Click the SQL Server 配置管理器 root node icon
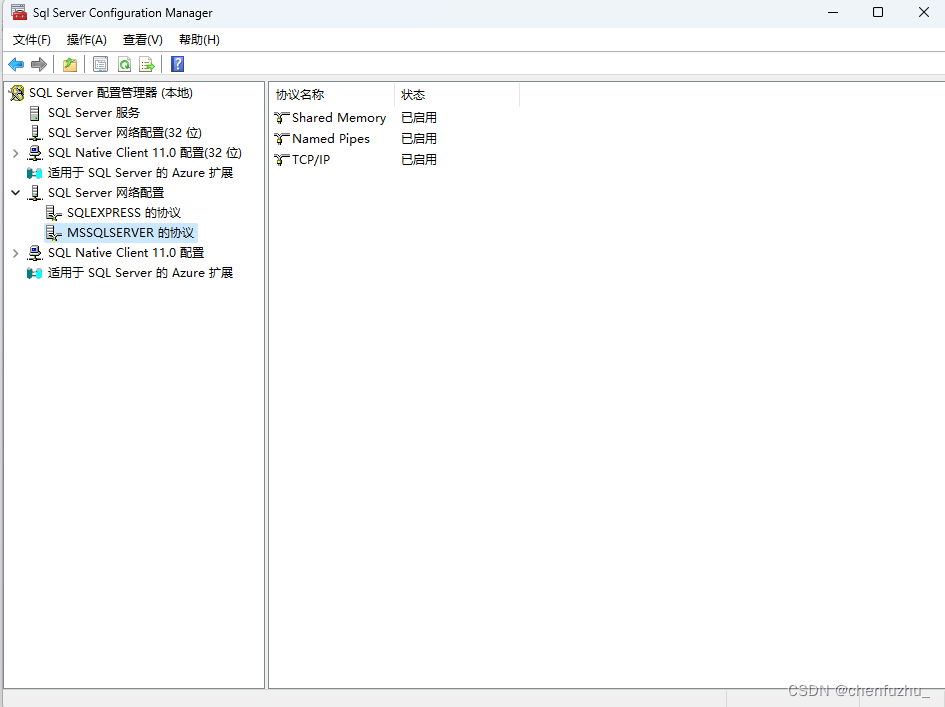The height and width of the screenshot is (707, 945). tap(17, 93)
